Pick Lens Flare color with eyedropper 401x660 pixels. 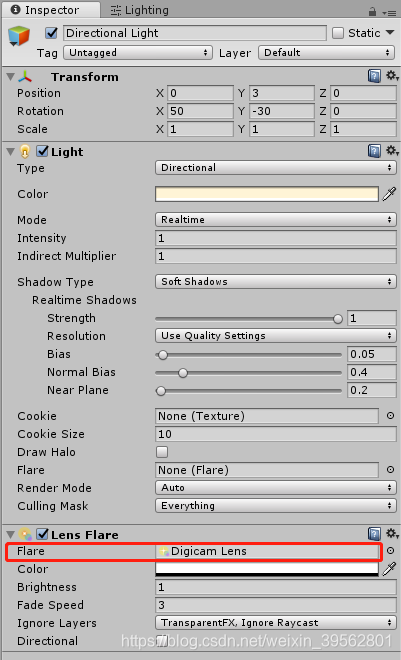pyautogui.click(x=389, y=569)
